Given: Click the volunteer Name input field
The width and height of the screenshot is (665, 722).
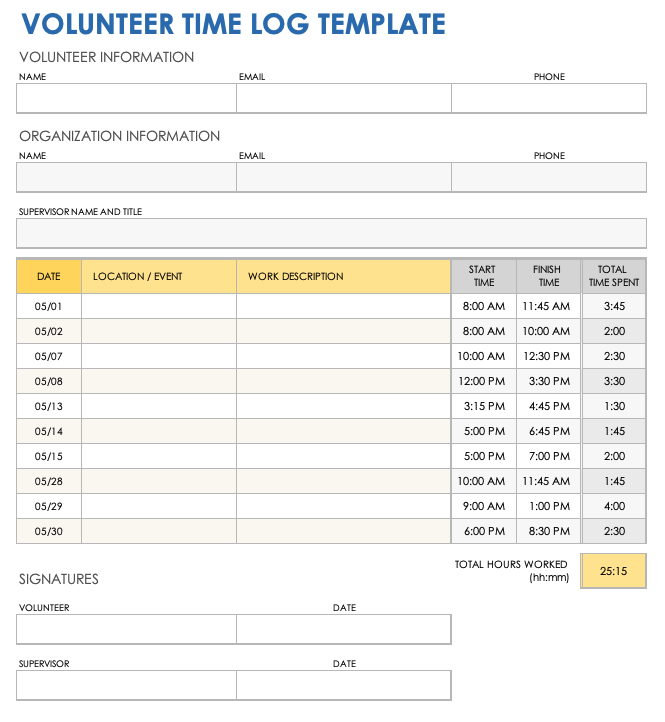Looking at the screenshot, I should click(126, 98).
